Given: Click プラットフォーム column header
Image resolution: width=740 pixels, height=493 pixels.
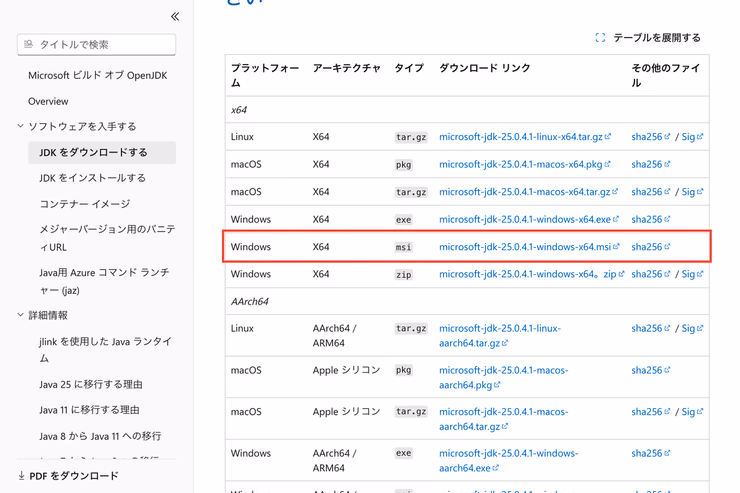Looking at the screenshot, I should tap(265, 75).
